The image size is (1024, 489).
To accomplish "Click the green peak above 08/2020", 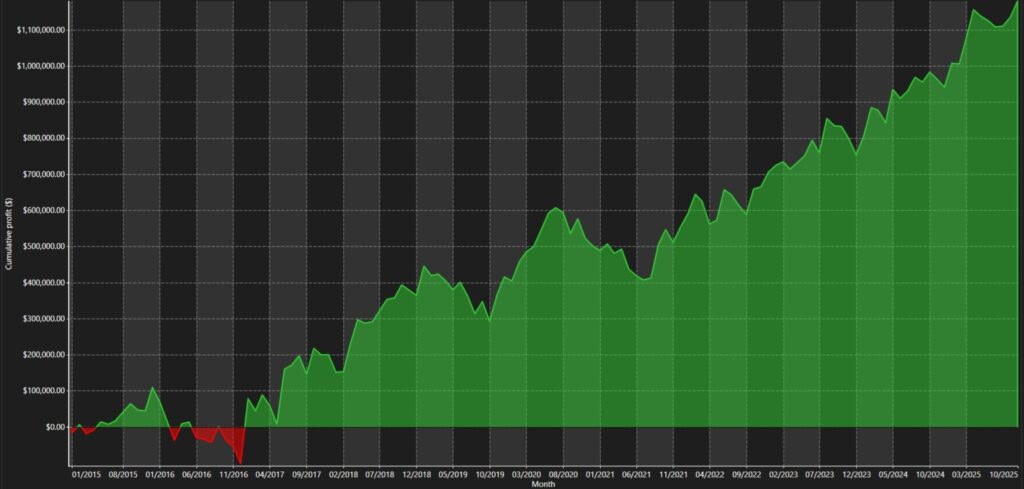I will (556, 208).
